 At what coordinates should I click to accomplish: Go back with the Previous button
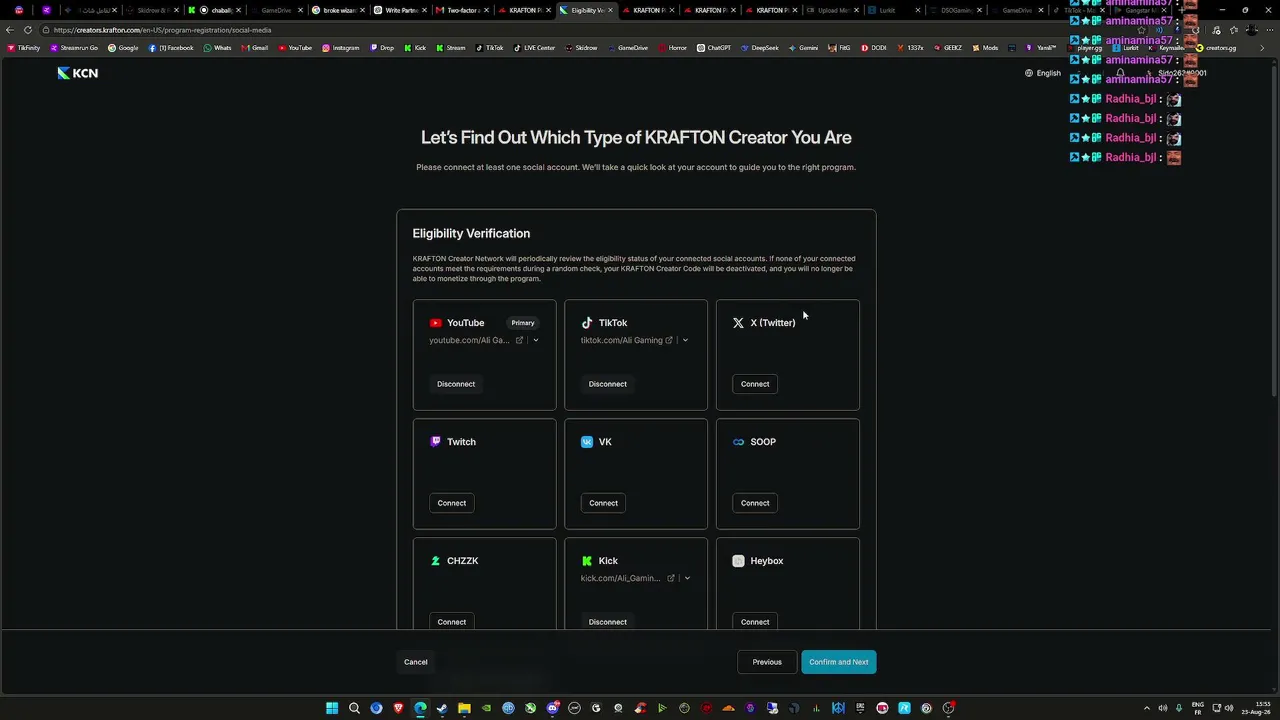pyautogui.click(x=767, y=662)
